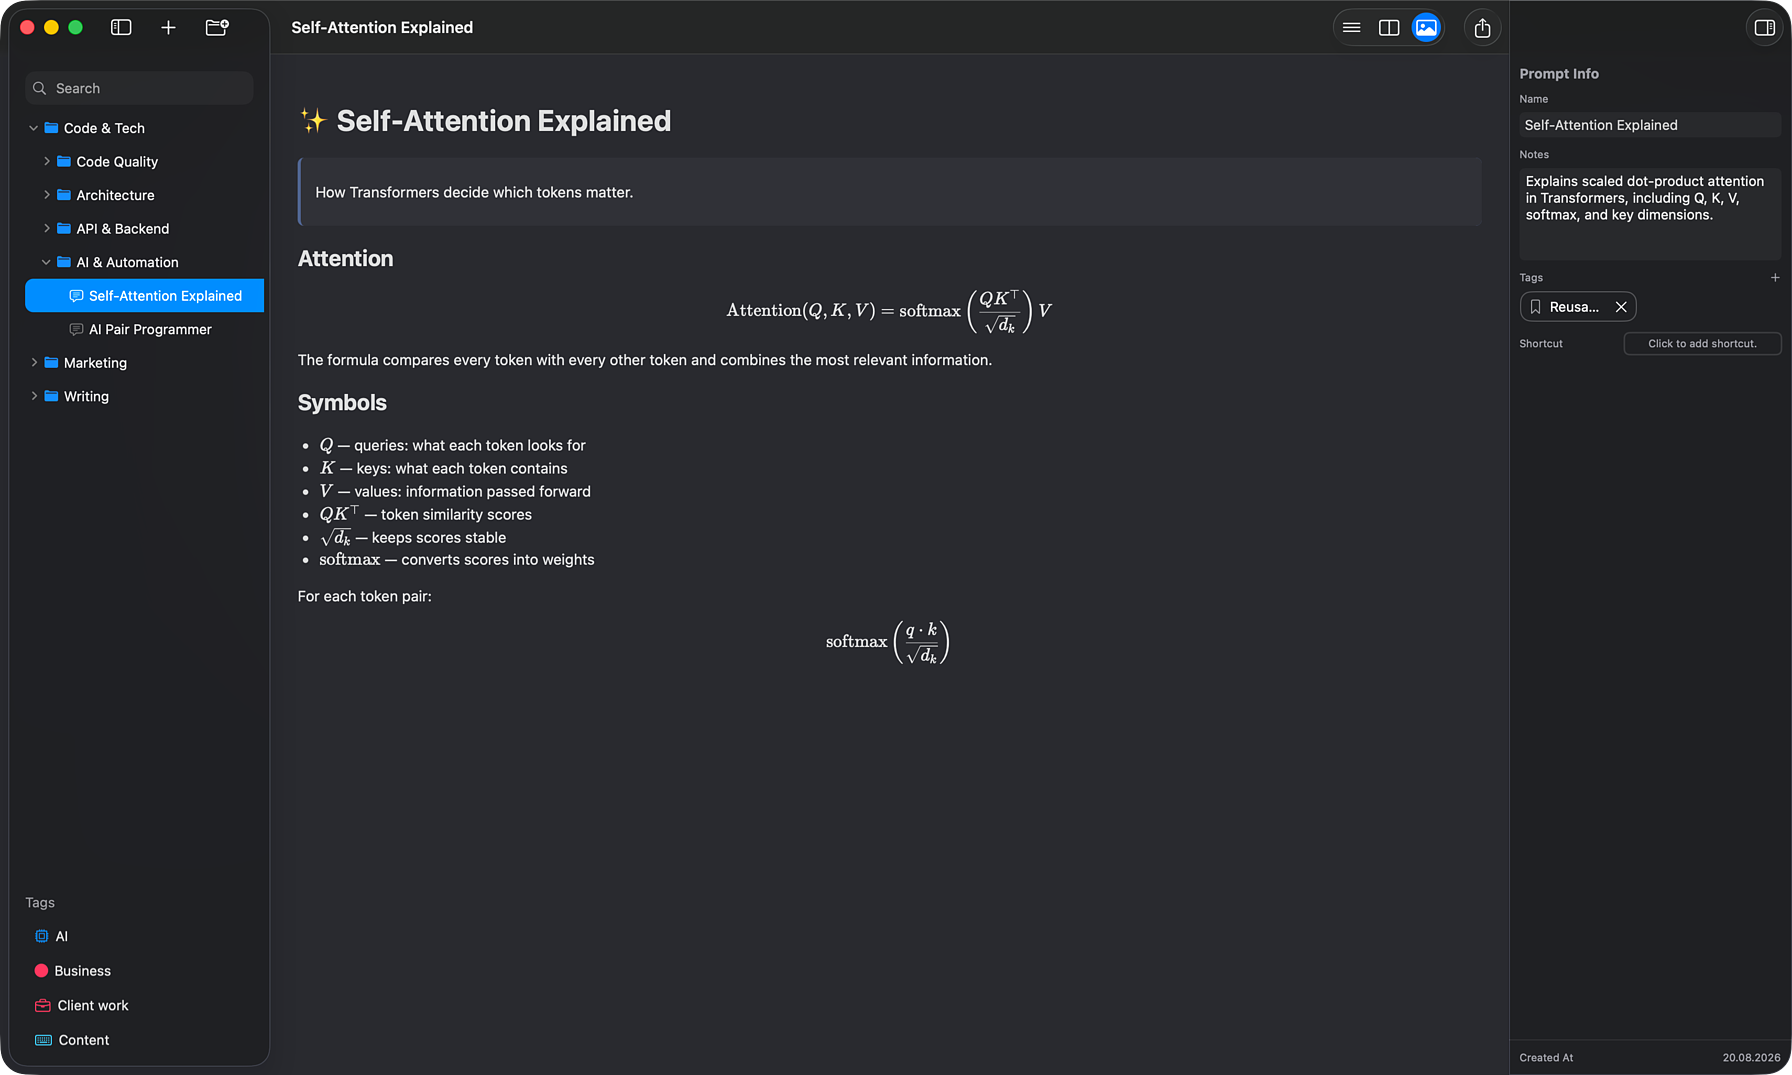
Task: Add a tag with plus icon
Action: 1775,278
